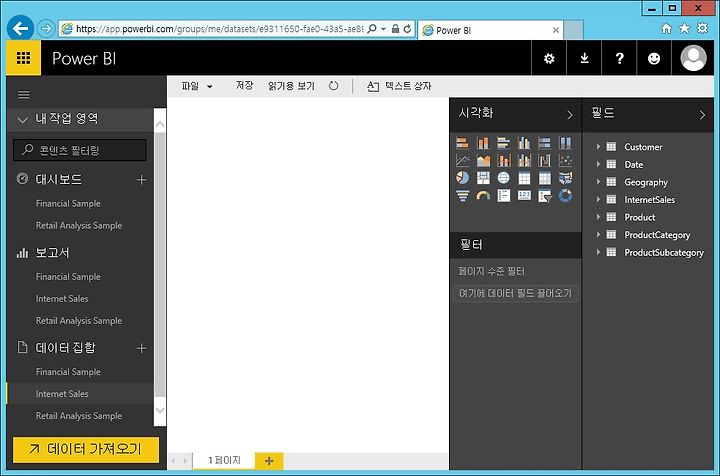Open Financial Sample under 데이터 집합
This screenshot has height=476, width=720.
(68, 372)
